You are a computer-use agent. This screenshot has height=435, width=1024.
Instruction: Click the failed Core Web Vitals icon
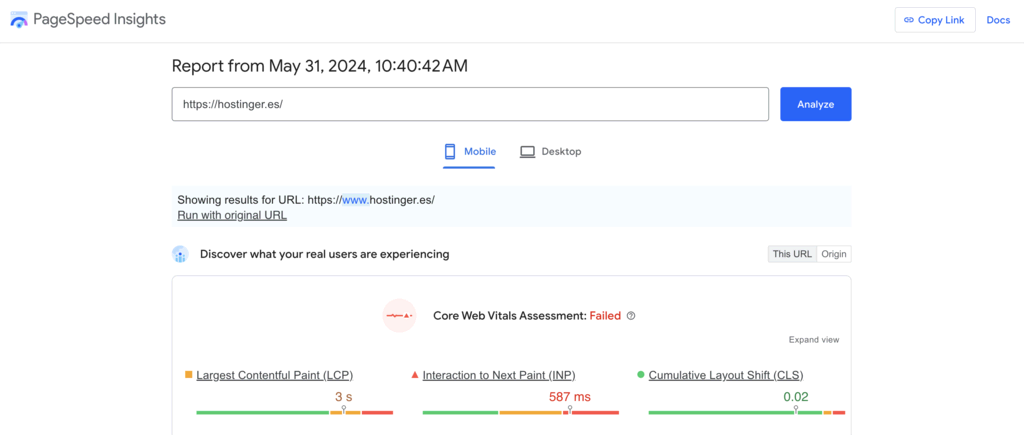pos(400,316)
